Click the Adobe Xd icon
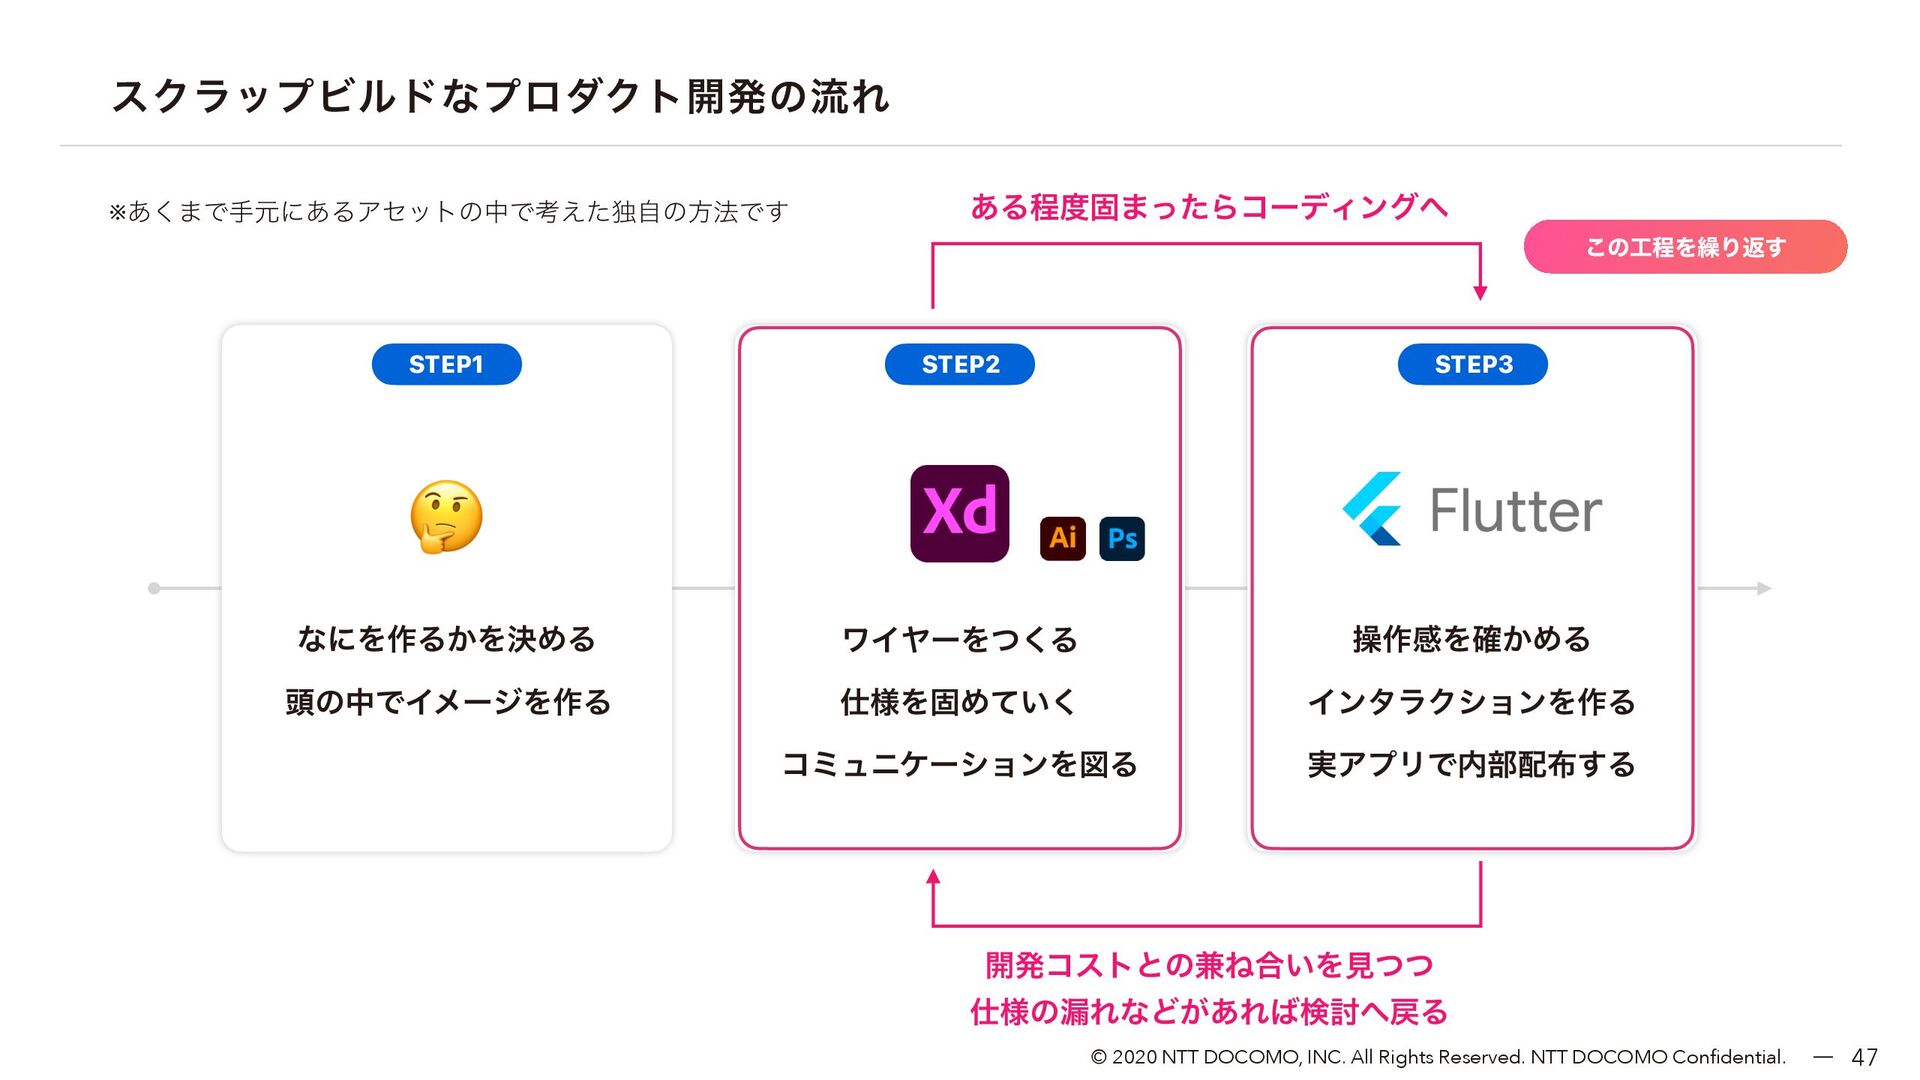The width and height of the screenshot is (1920, 1080). pos(959,513)
